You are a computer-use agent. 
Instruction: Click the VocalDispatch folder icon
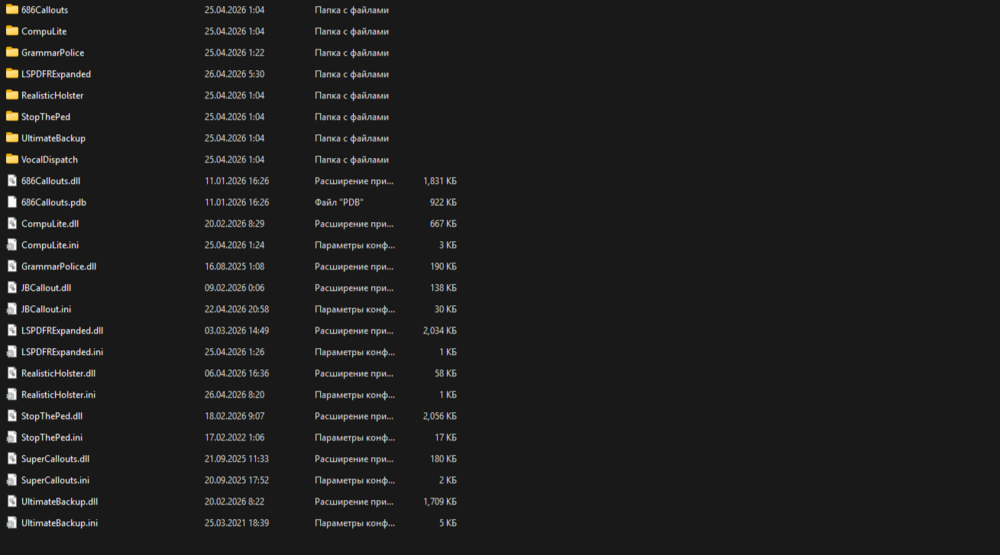point(11,159)
